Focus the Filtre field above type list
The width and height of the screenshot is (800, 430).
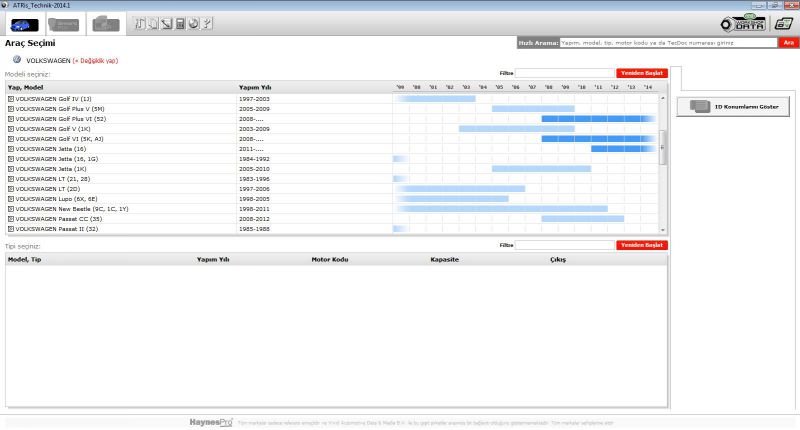click(x=565, y=245)
